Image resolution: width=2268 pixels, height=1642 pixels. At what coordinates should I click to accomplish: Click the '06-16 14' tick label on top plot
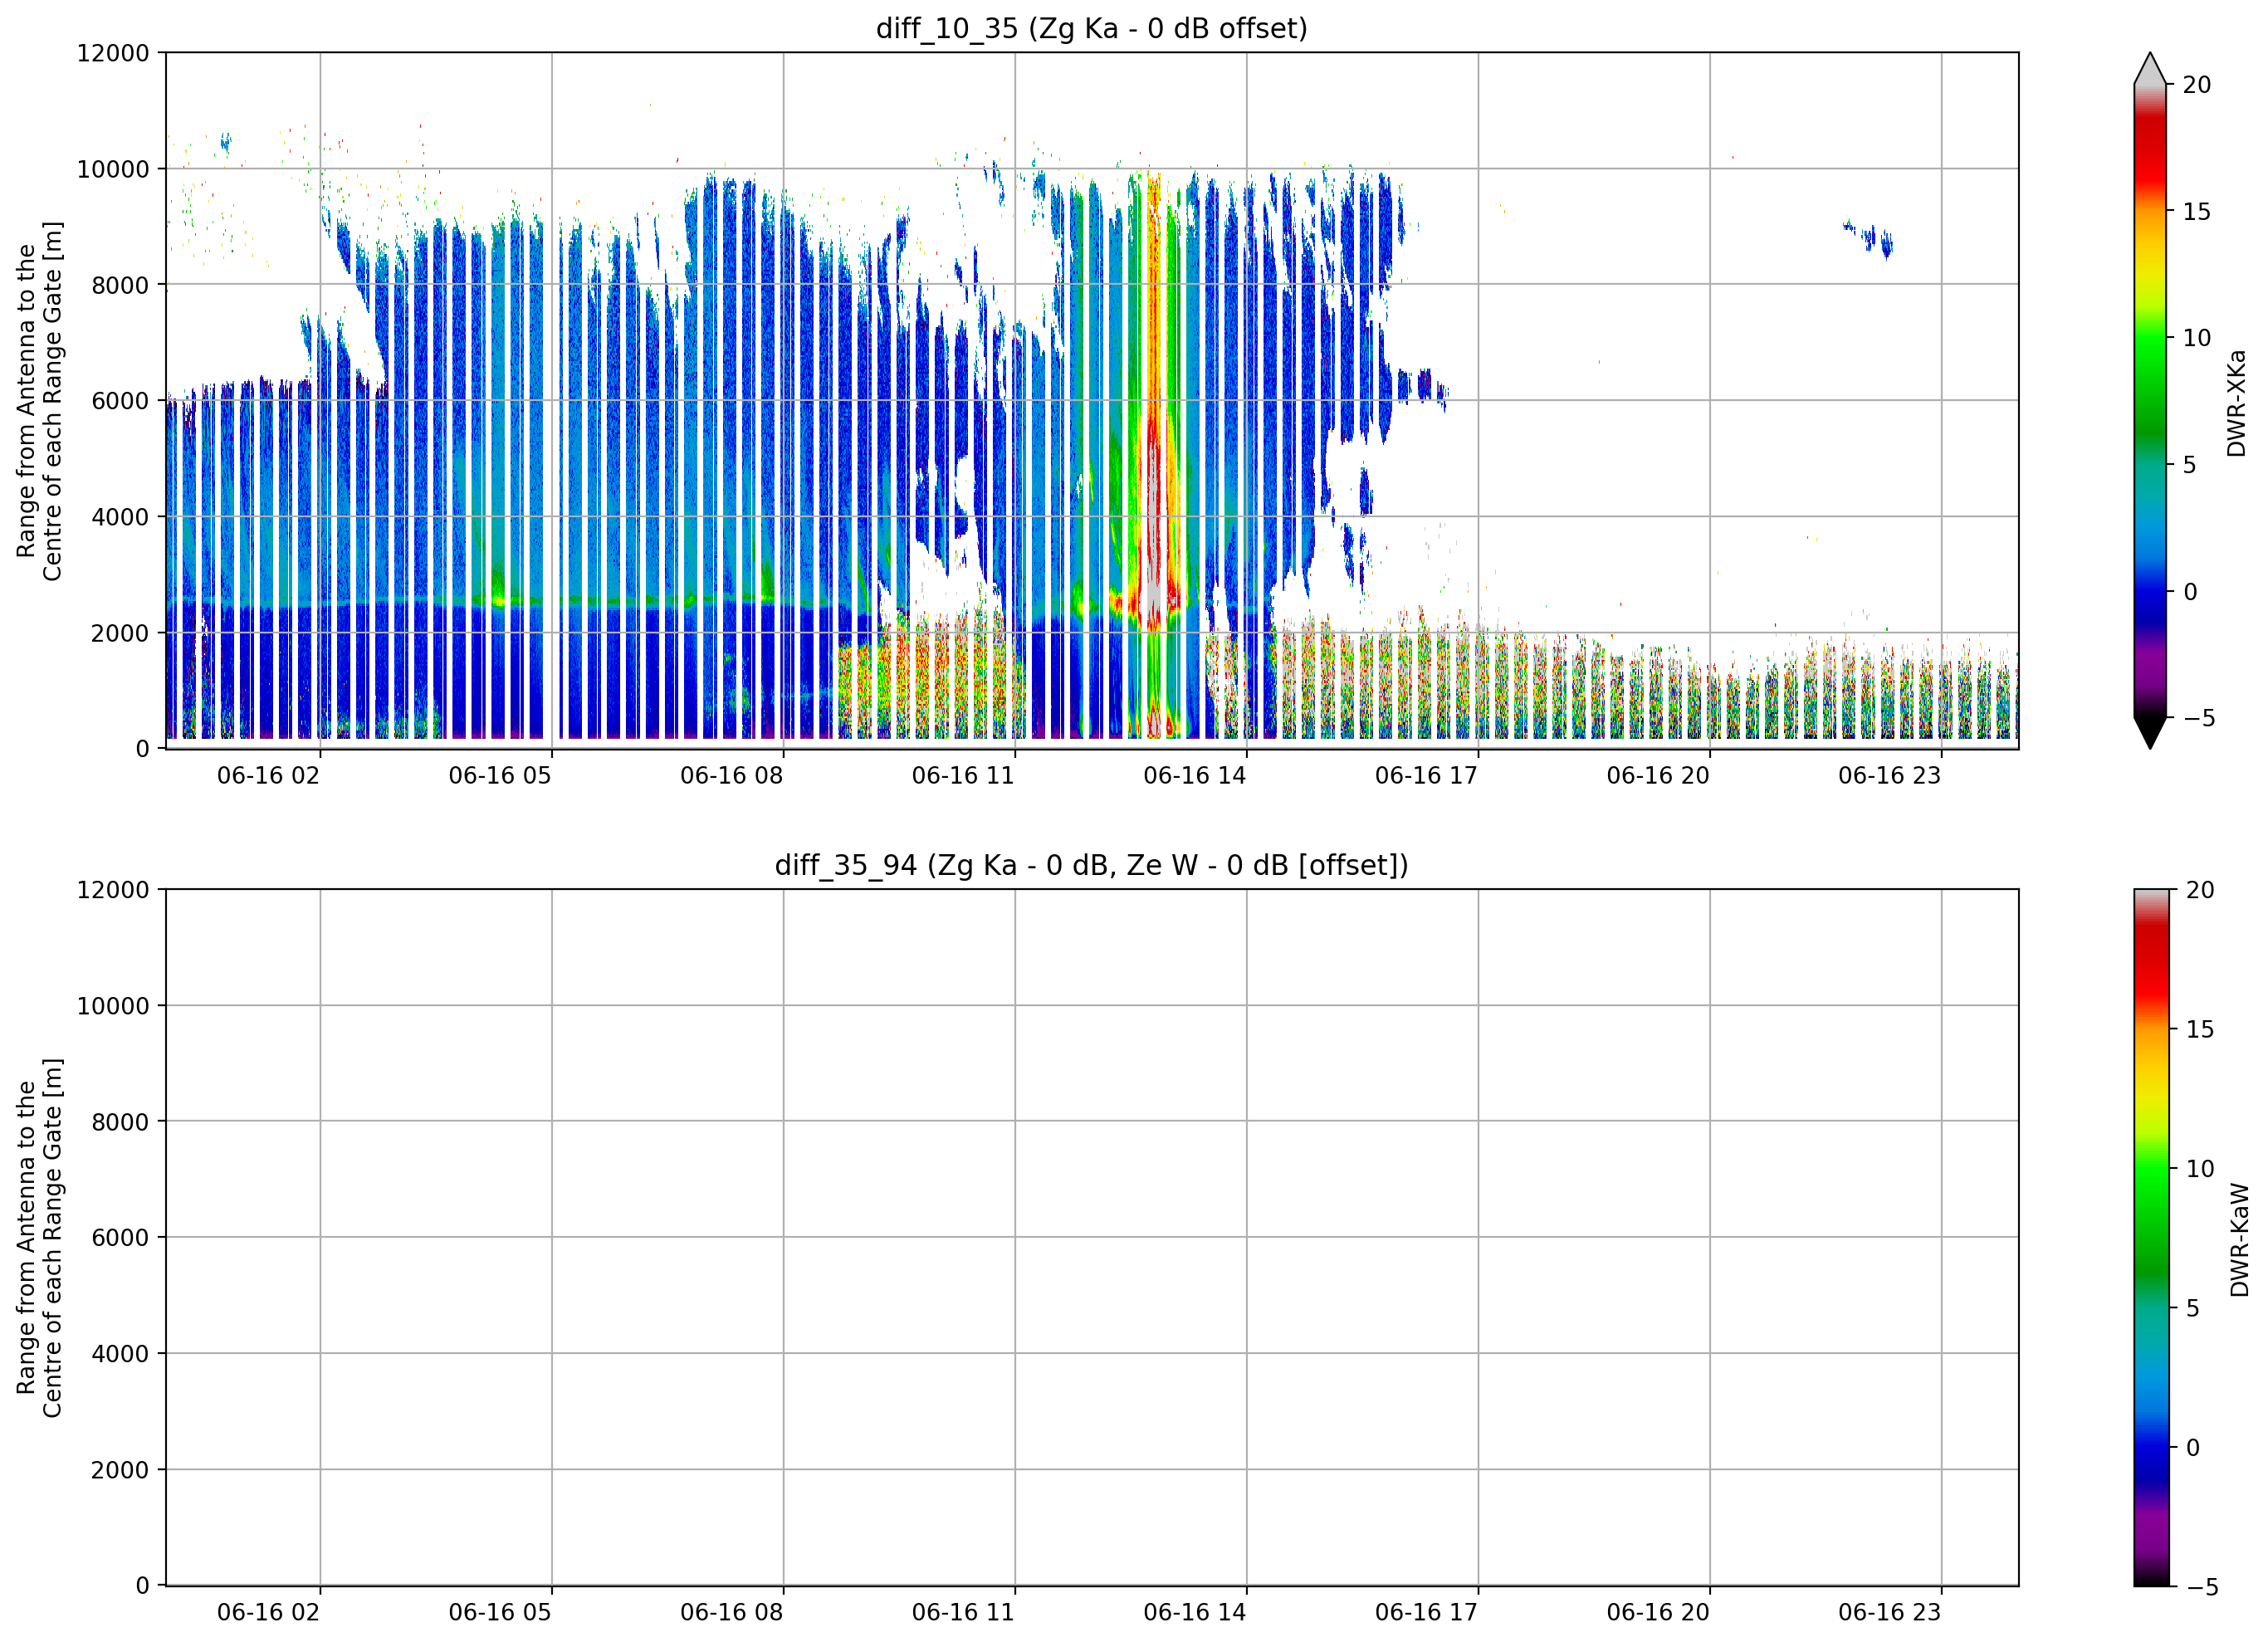coord(1195,776)
